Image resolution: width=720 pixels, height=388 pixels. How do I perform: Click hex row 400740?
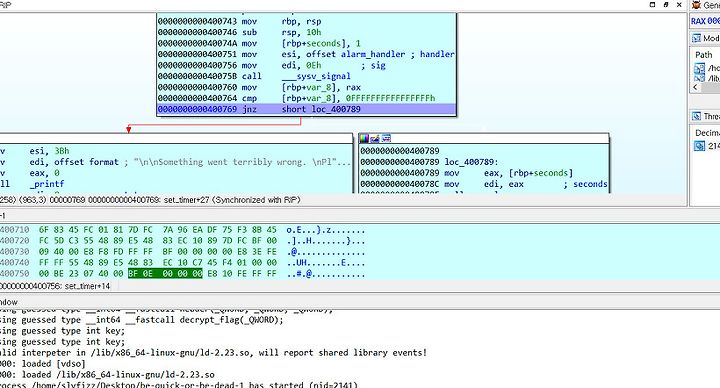pyautogui.click(x=182, y=263)
